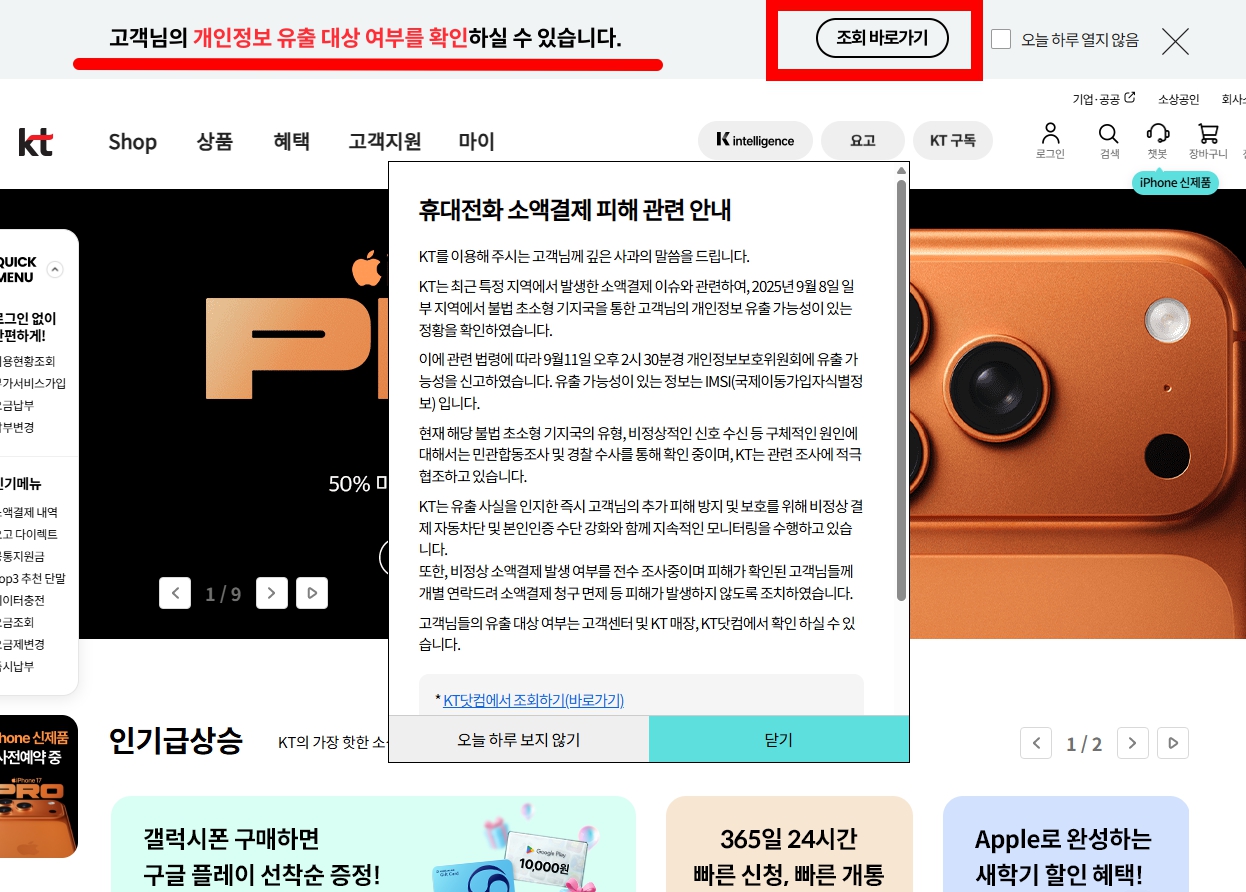Click 'KT닷컴에서 조회하기(바로가기)' link

[x=533, y=700]
